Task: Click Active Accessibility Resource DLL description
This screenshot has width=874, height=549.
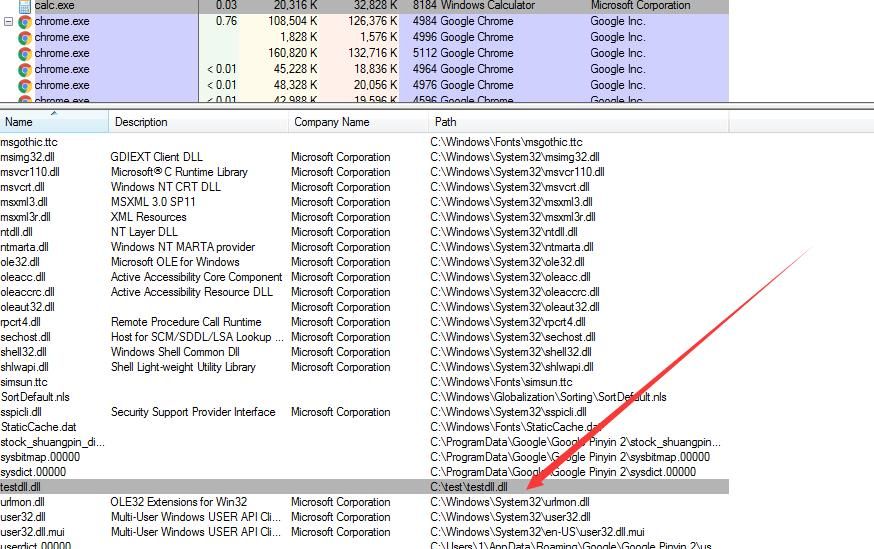Action: [x=192, y=292]
